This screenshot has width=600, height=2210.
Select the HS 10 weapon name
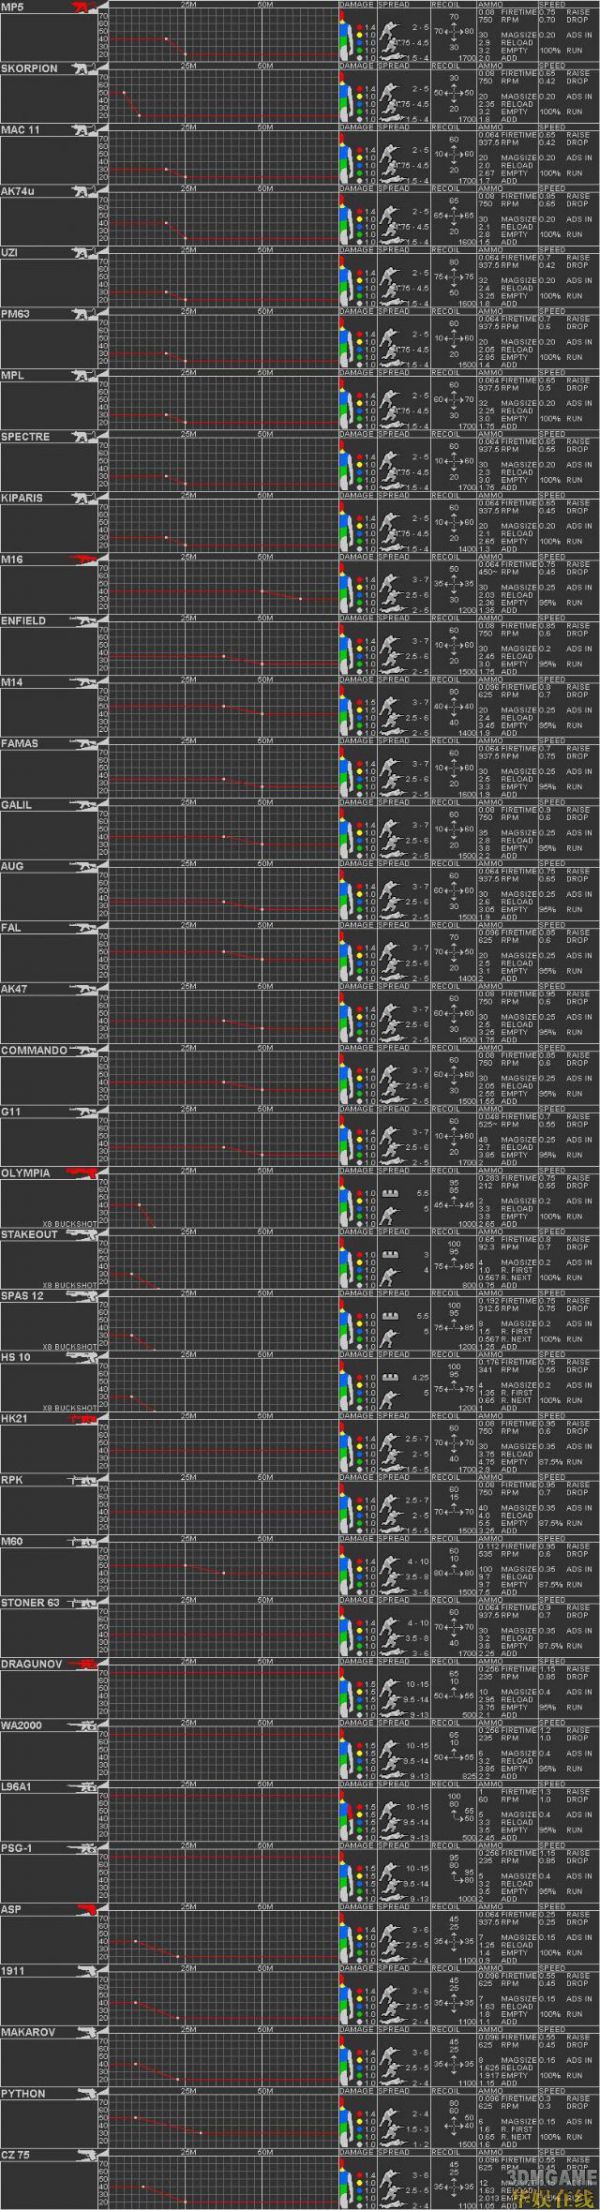[16, 1357]
